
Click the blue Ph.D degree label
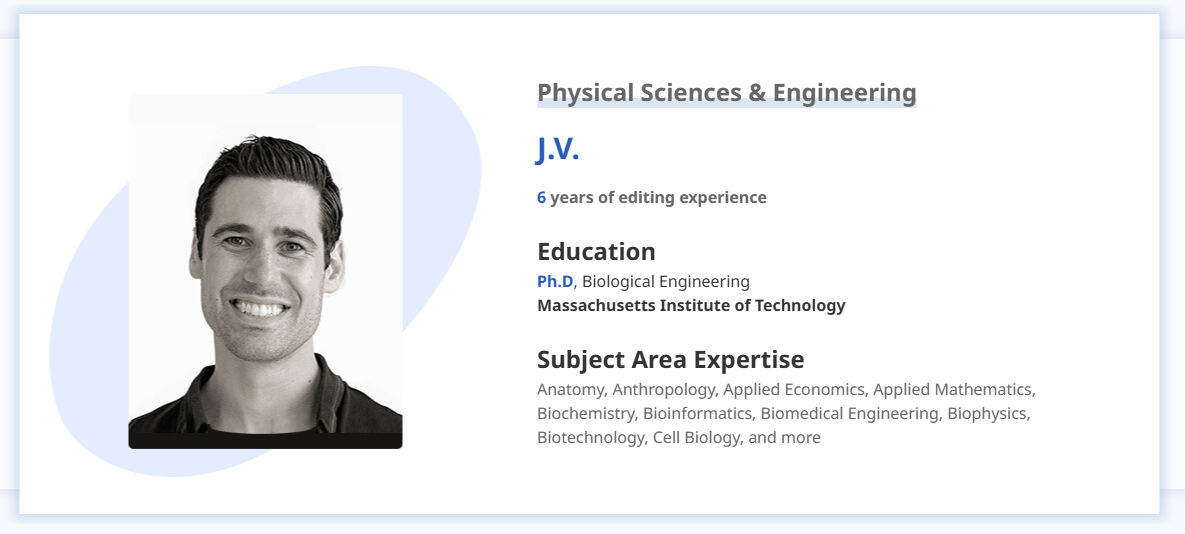tap(555, 281)
